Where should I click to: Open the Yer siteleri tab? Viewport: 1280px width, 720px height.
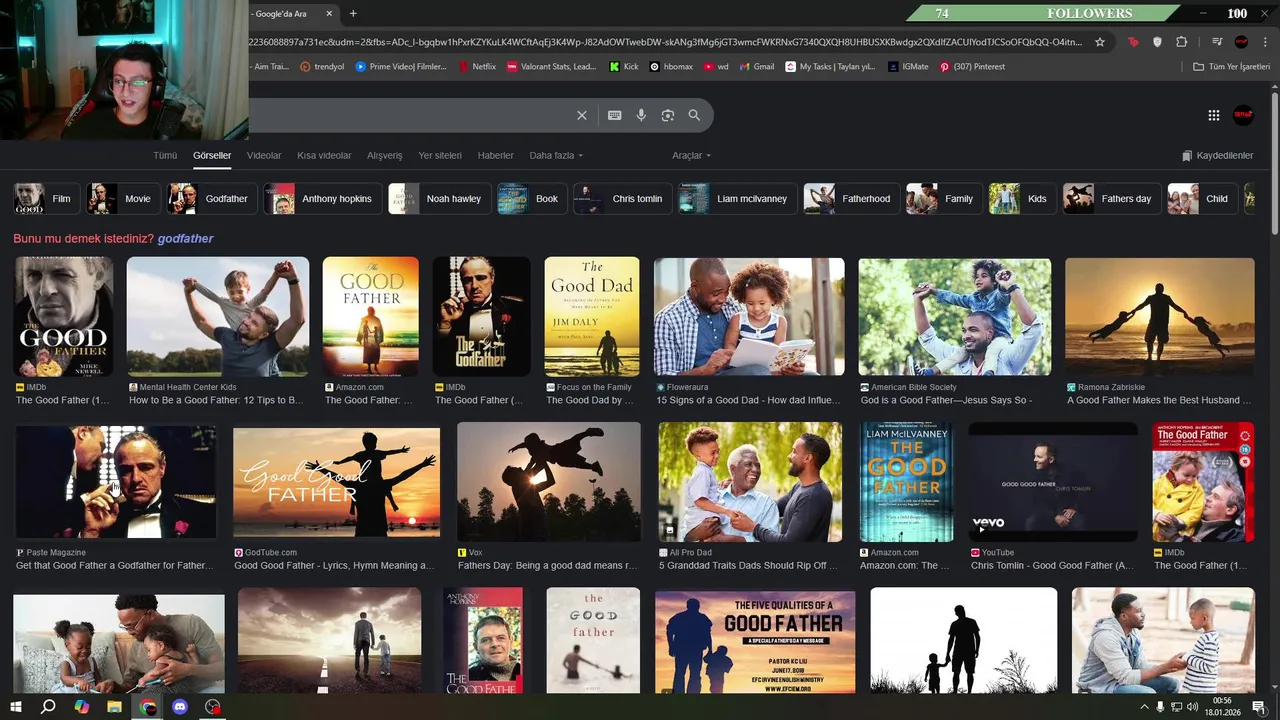click(440, 156)
